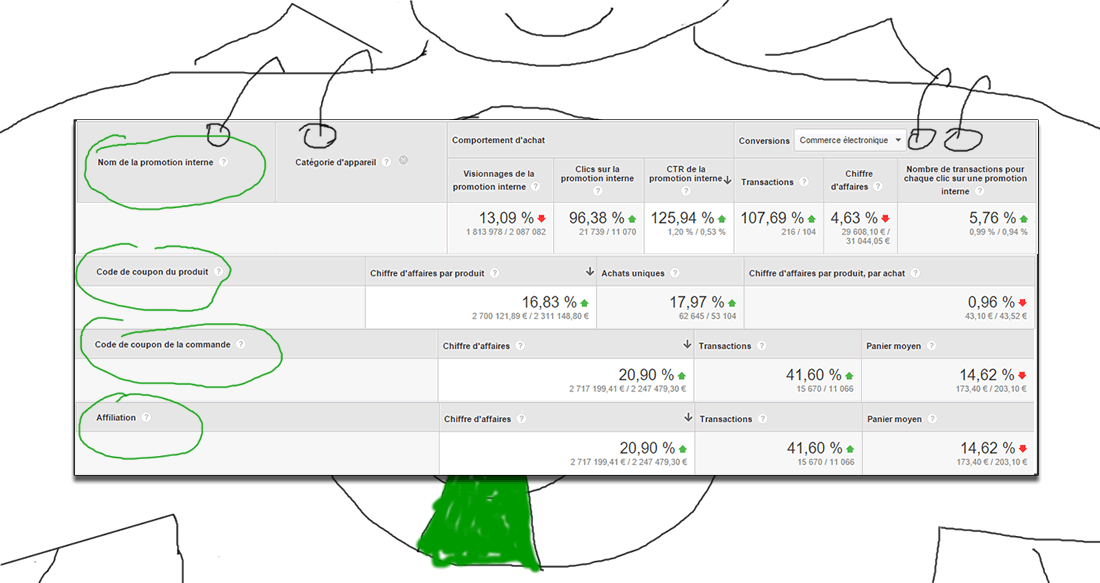Remove the Catégorie d'appareil secondary dimension
Viewport: 1100px width, 583px height.
click(x=403, y=160)
